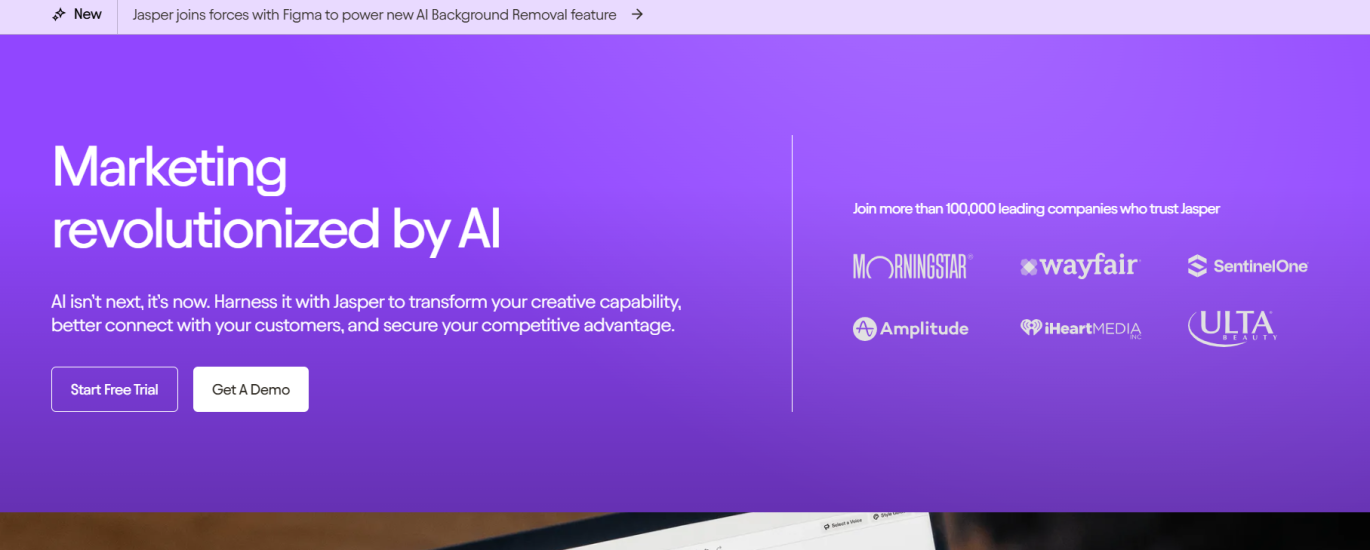Open the Jasper and Figma announcement link
This screenshot has width=1370, height=550.
click(374, 15)
